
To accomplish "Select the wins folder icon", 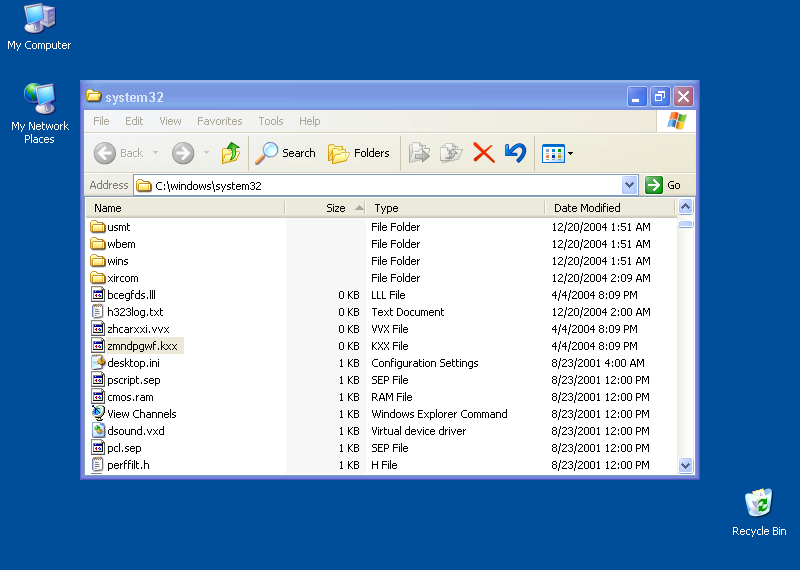I will coord(97,261).
